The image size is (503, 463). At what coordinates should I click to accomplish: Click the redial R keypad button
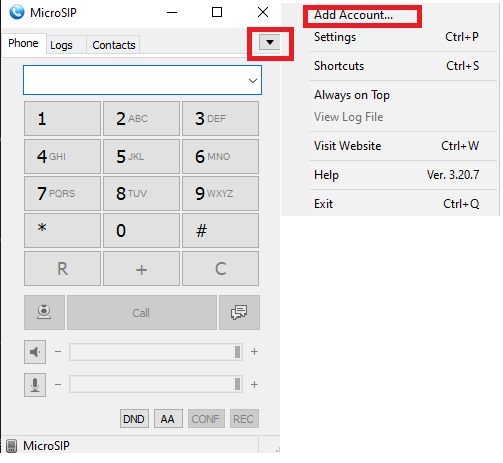pos(62,269)
